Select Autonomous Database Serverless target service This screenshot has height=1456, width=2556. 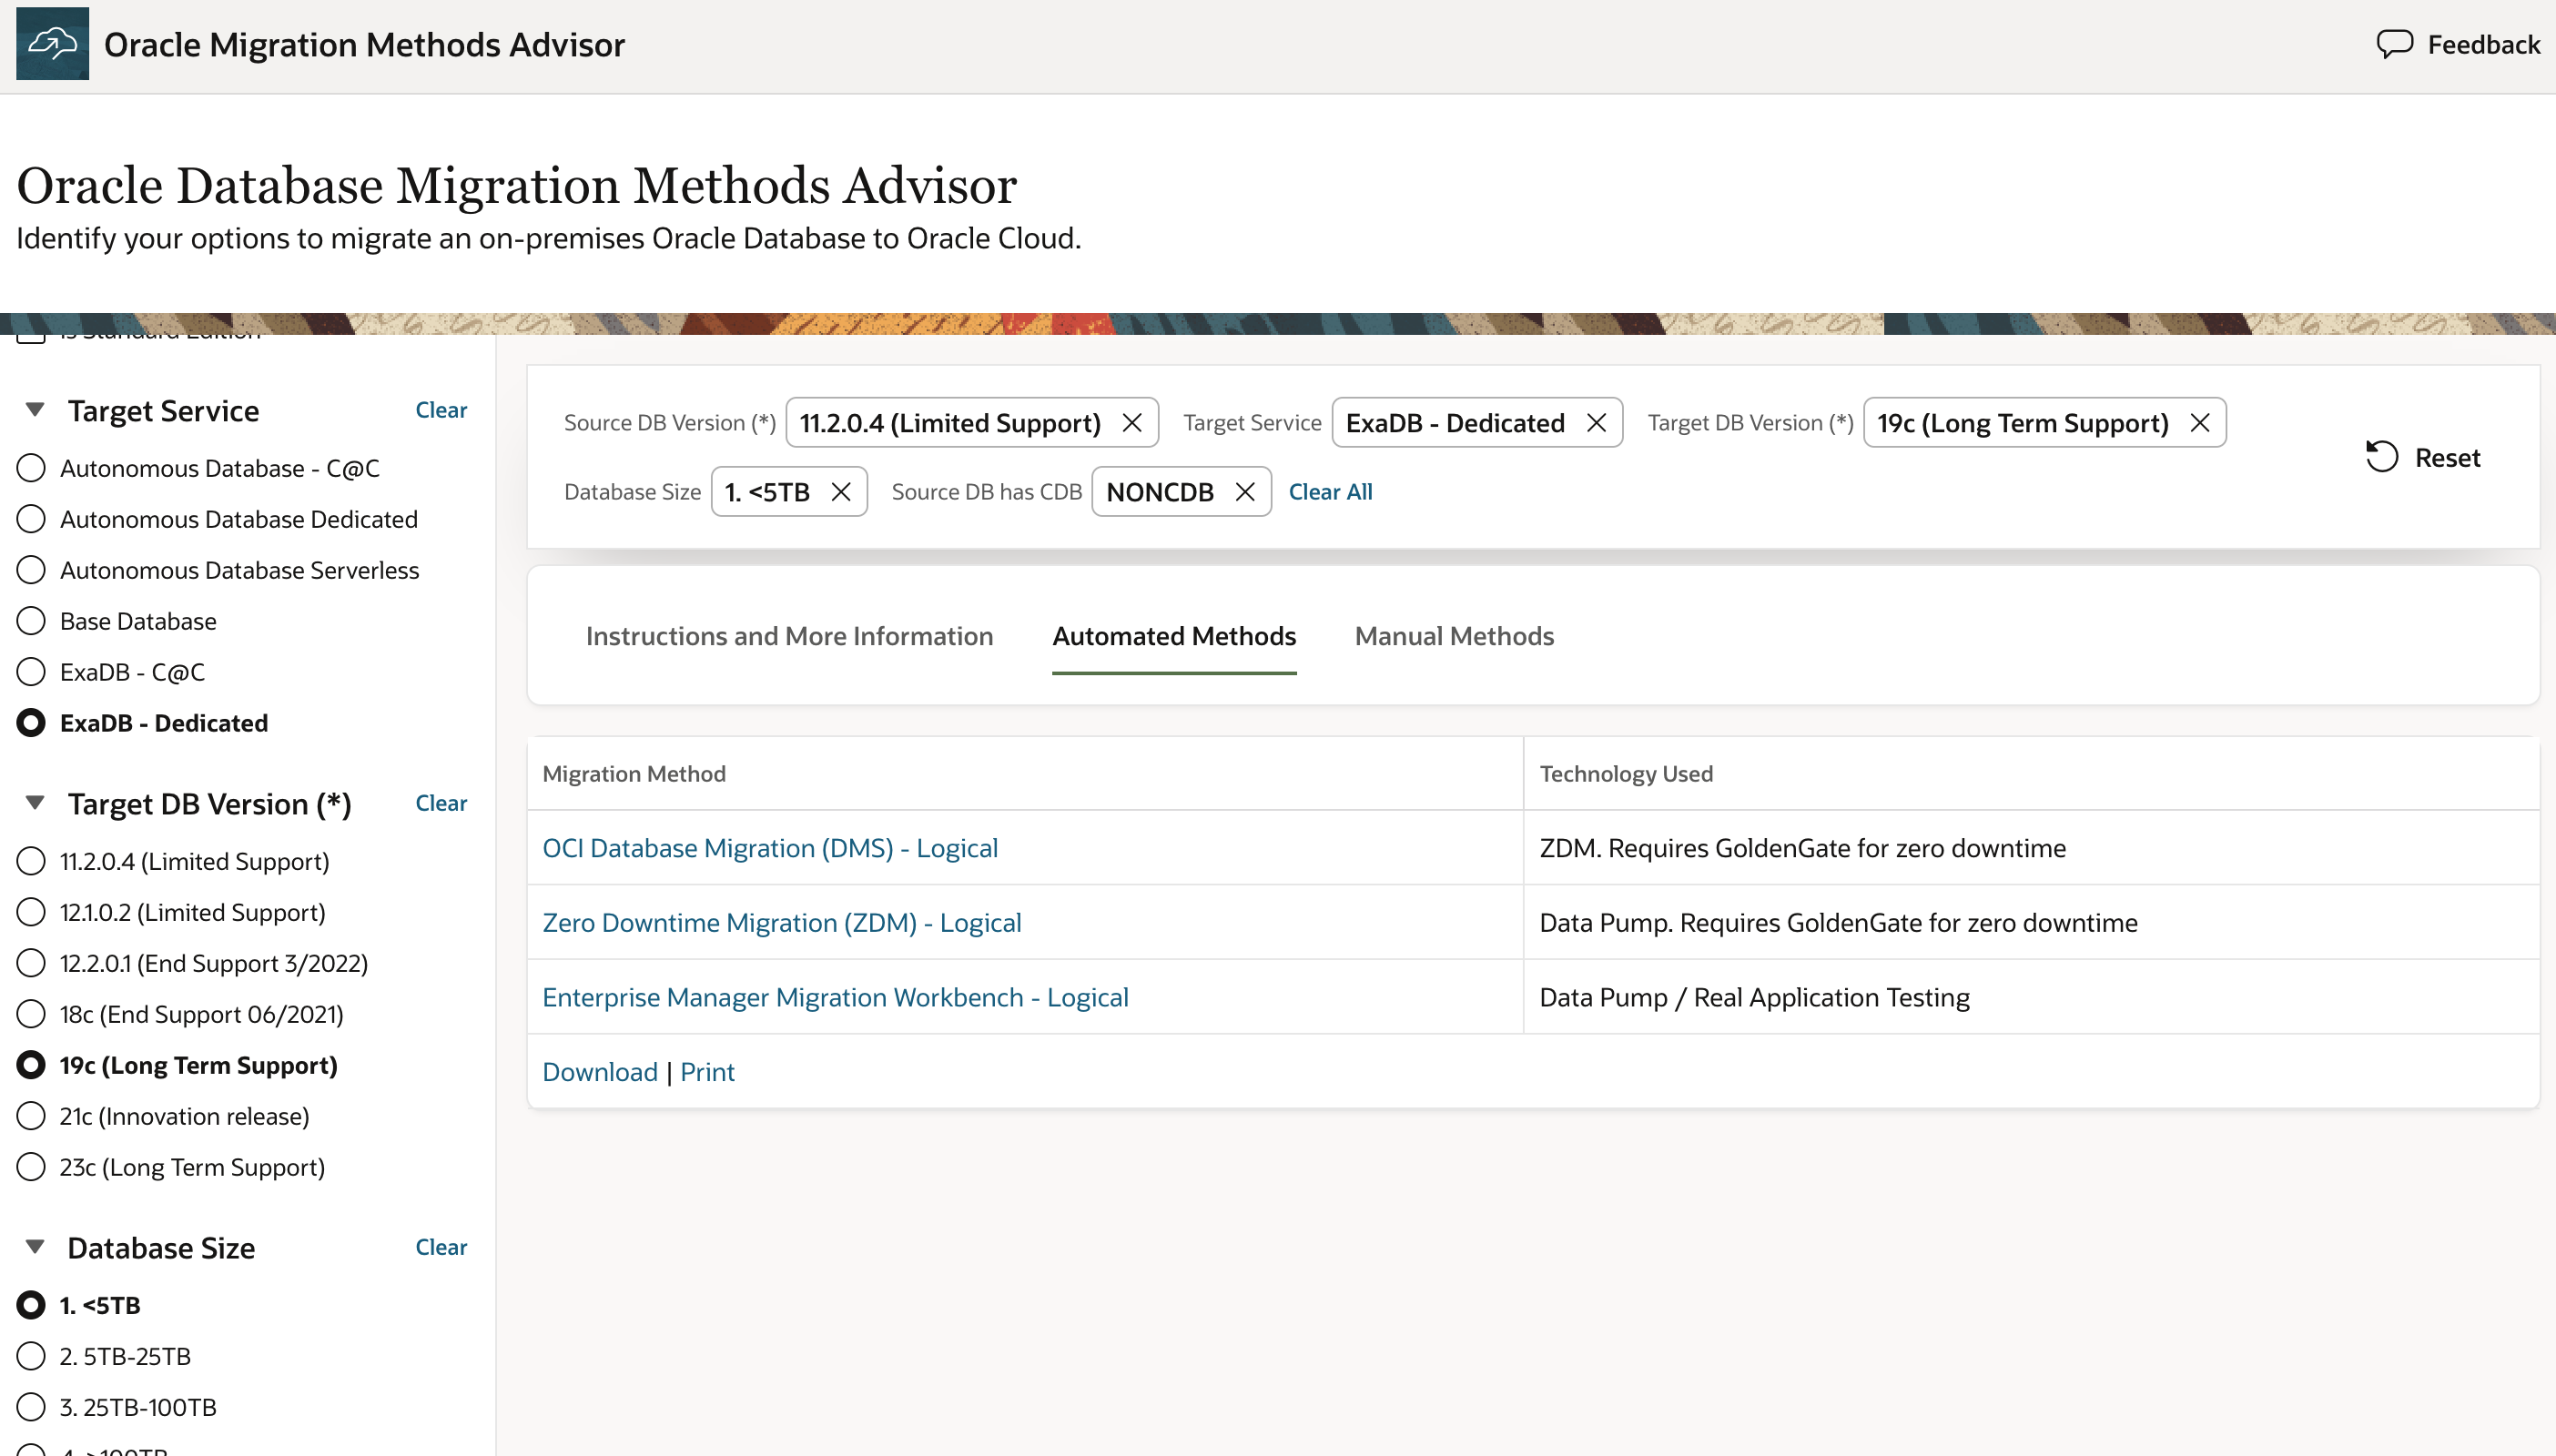[x=30, y=569]
